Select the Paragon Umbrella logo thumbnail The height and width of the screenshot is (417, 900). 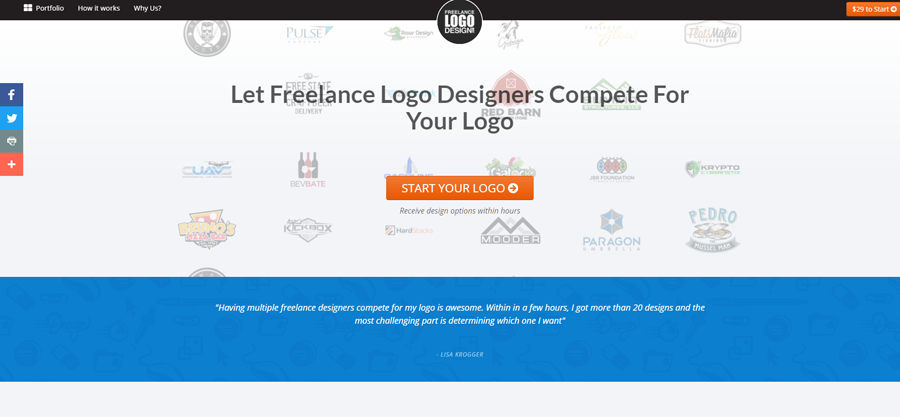pos(611,230)
